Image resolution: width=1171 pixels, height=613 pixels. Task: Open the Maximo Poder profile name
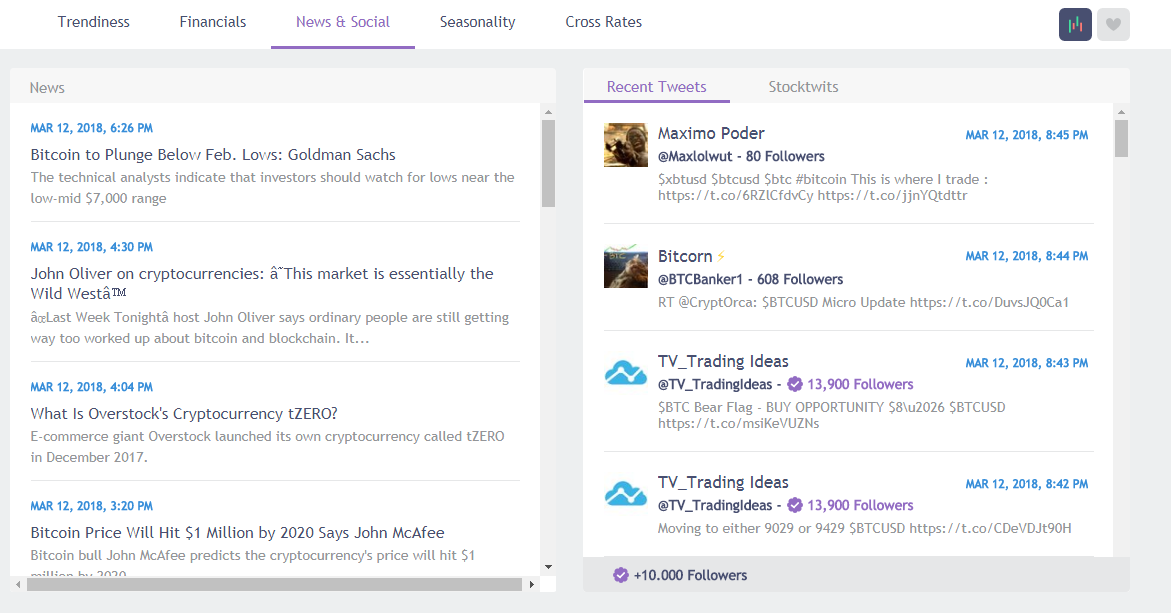tap(711, 133)
